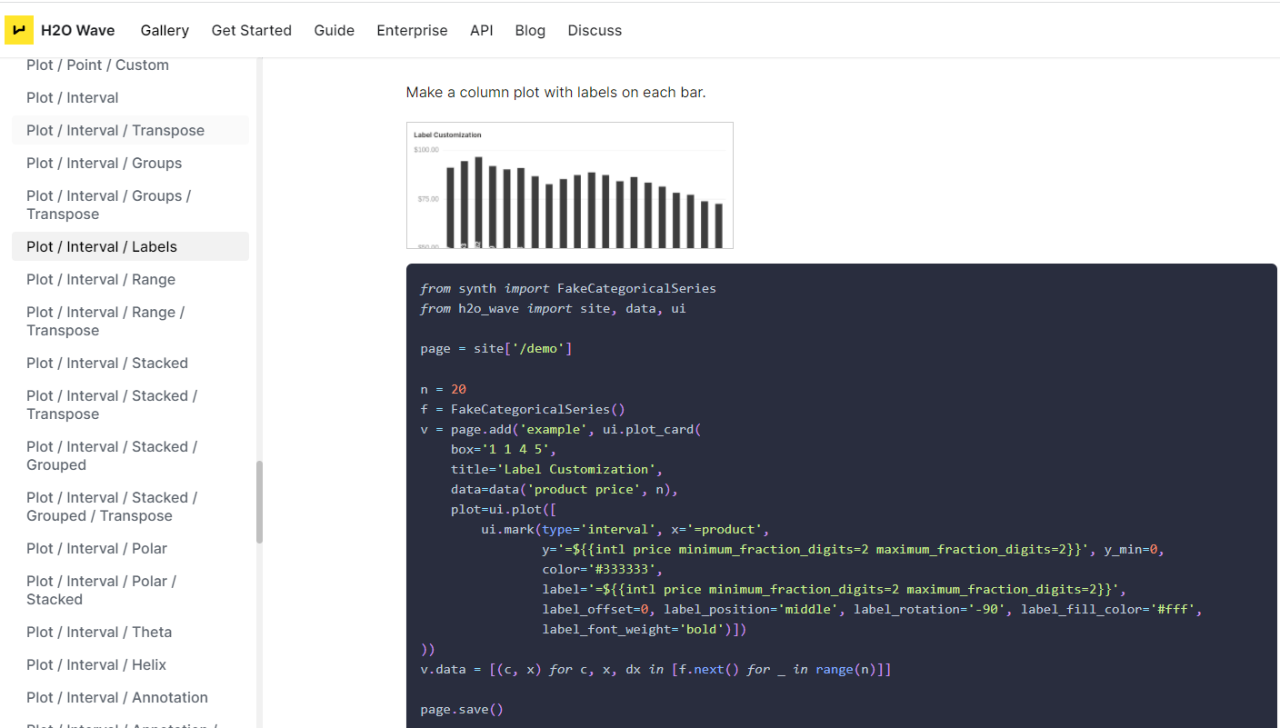Select Plot / Interval / Polar example

pyautogui.click(x=96, y=548)
